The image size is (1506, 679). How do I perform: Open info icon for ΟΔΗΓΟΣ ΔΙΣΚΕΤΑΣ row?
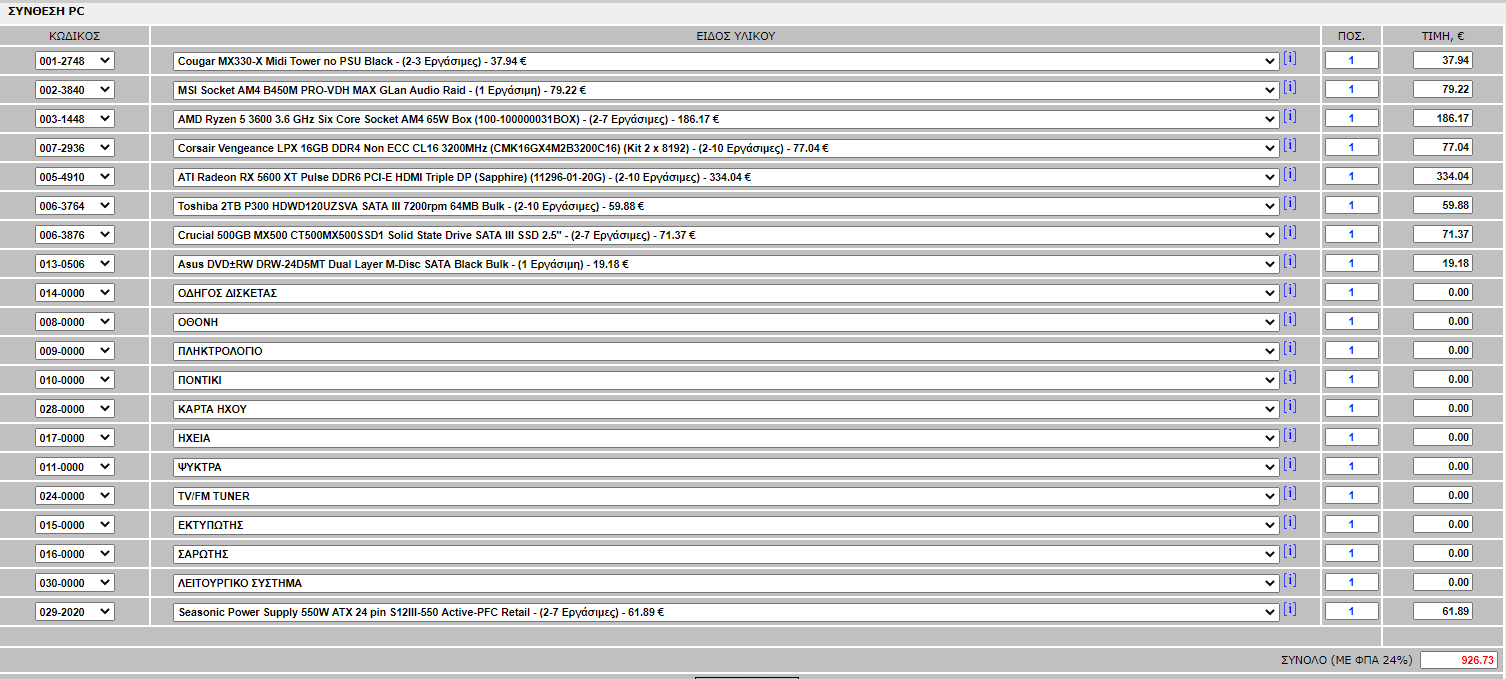(1290, 290)
